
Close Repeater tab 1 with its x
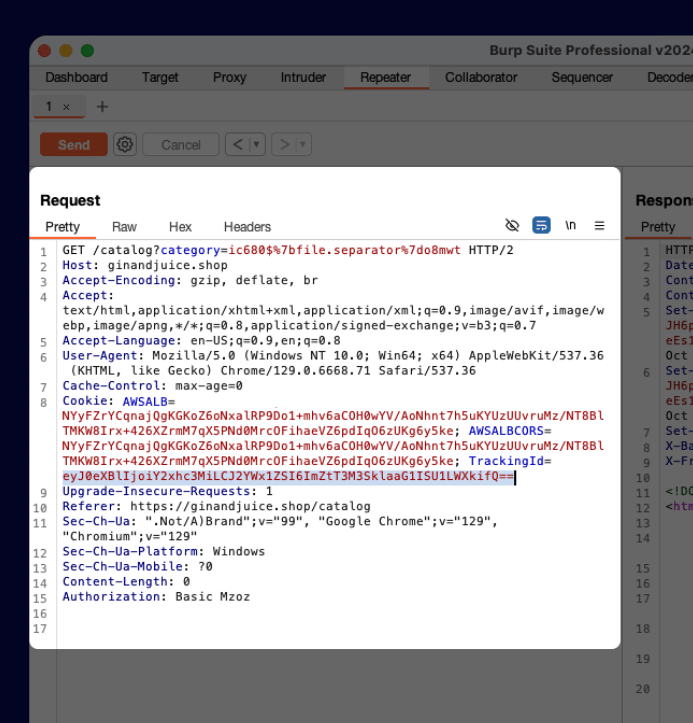click(66, 107)
